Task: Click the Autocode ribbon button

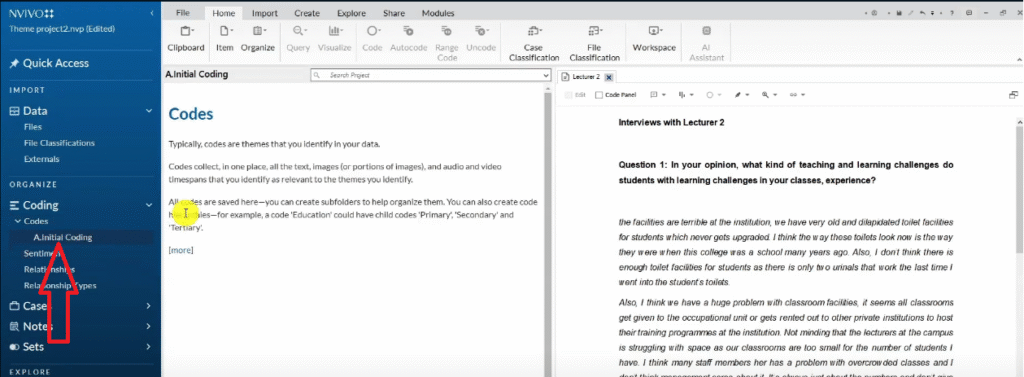Action: [x=409, y=39]
